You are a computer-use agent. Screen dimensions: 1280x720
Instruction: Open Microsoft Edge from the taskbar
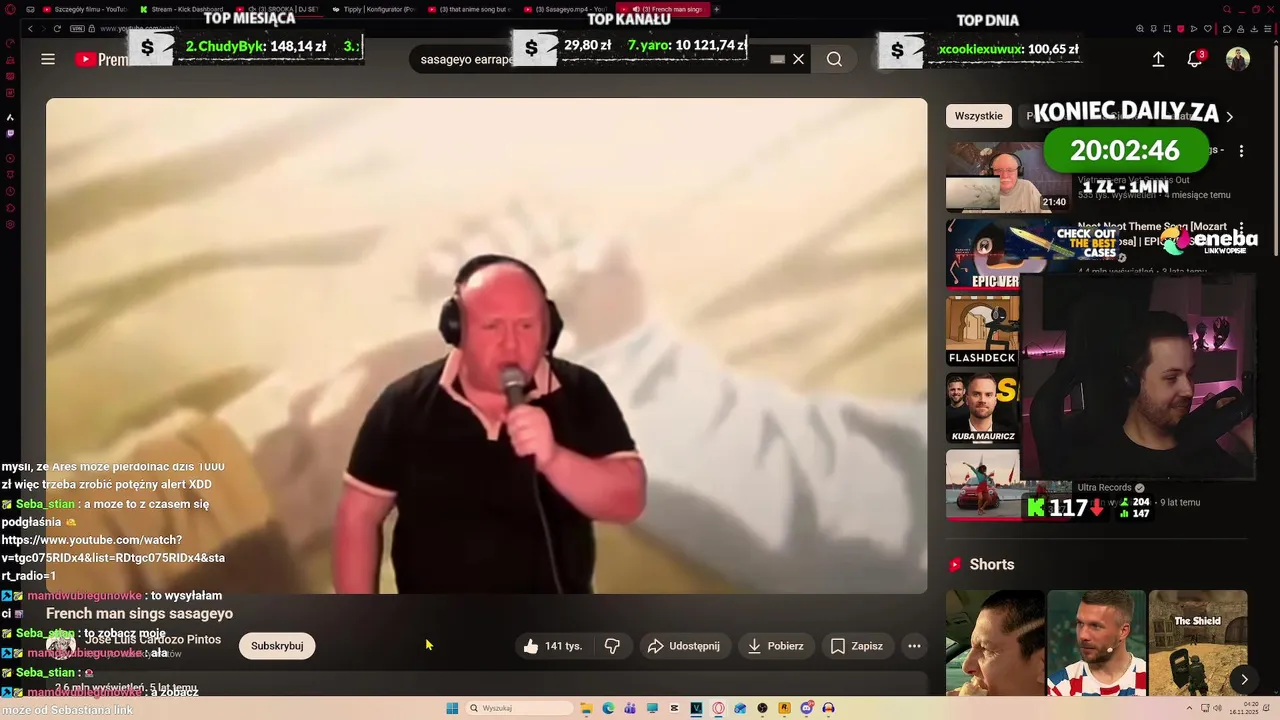(608, 708)
